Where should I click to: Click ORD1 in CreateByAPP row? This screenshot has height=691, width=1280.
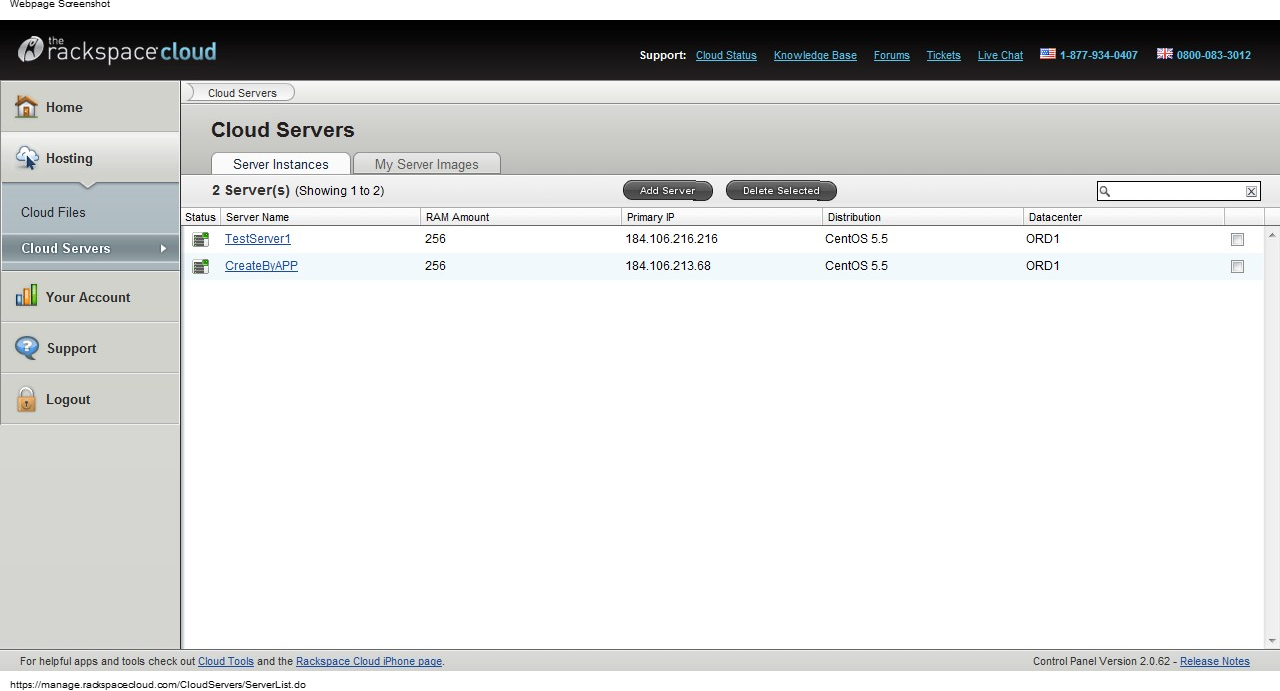click(1043, 266)
